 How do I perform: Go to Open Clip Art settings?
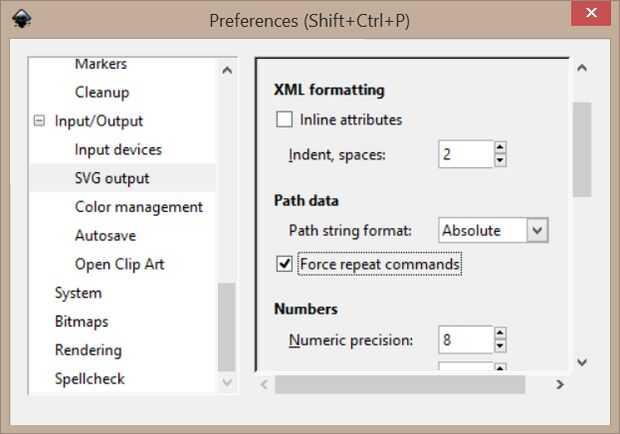click(119, 265)
